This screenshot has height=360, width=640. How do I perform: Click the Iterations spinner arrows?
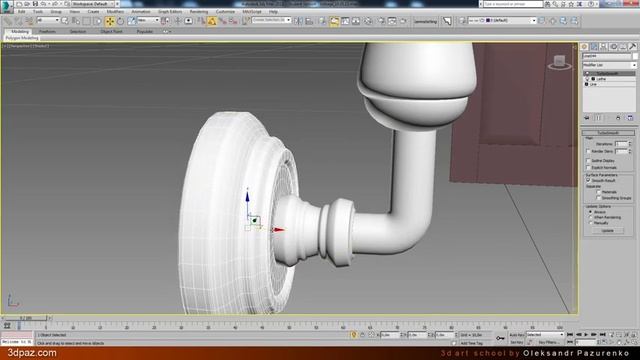630,144
